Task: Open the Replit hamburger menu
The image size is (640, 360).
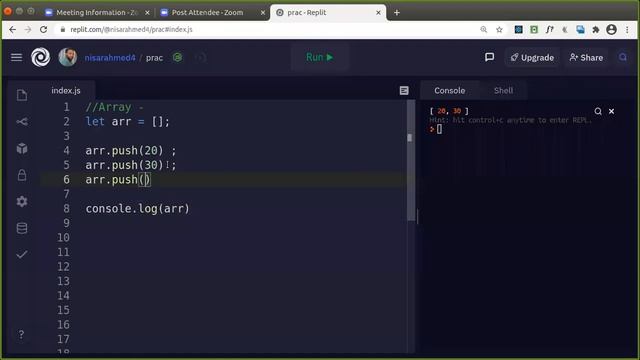Action: click(16, 57)
